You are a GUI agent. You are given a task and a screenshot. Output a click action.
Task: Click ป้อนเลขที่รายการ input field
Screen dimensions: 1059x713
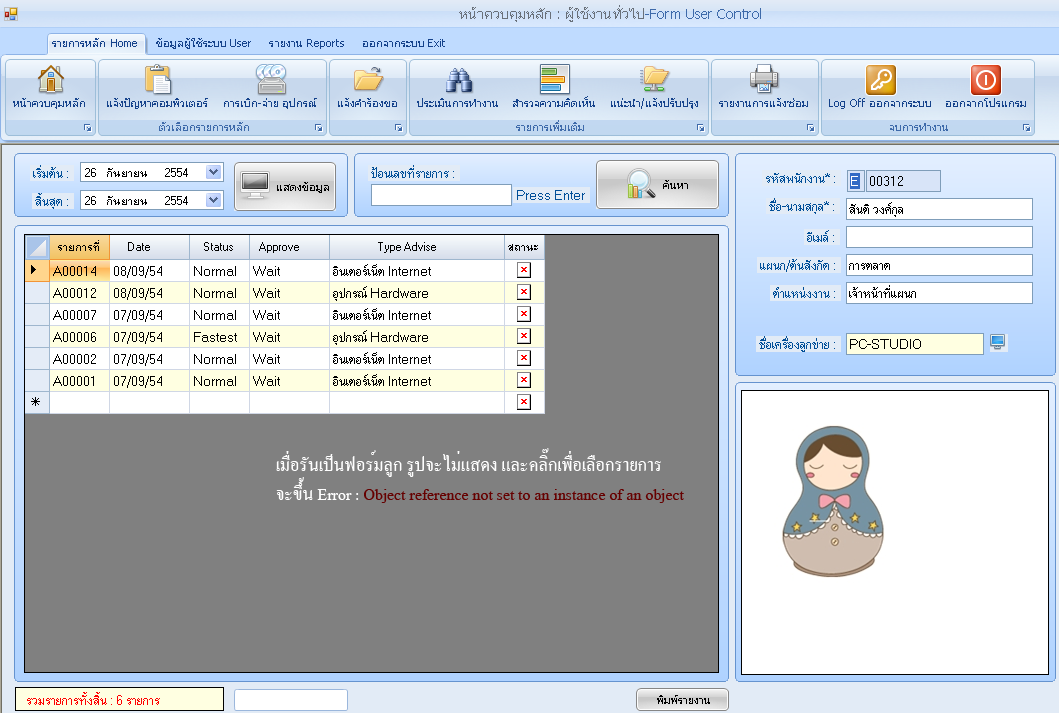click(x=441, y=195)
